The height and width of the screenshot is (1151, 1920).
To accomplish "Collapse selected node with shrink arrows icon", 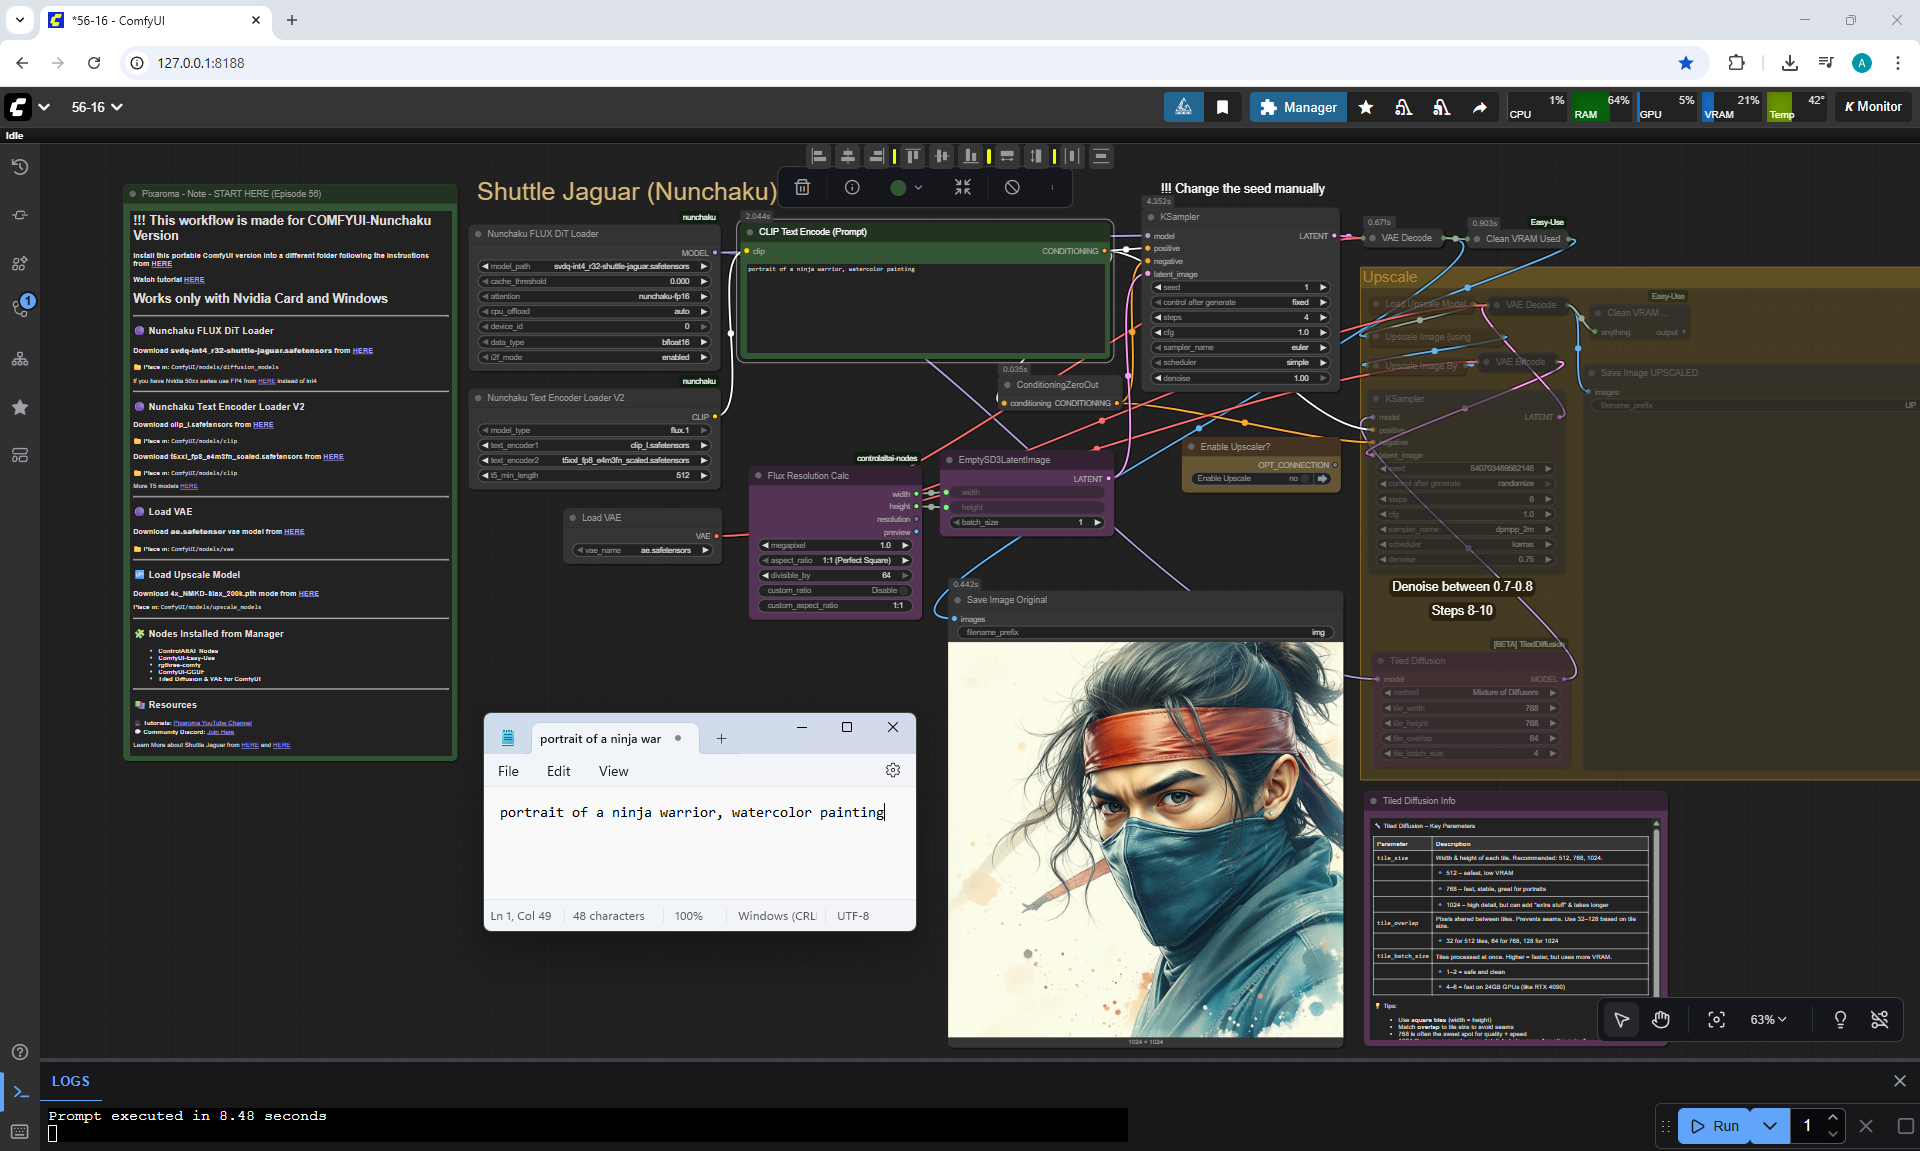I will [962, 187].
